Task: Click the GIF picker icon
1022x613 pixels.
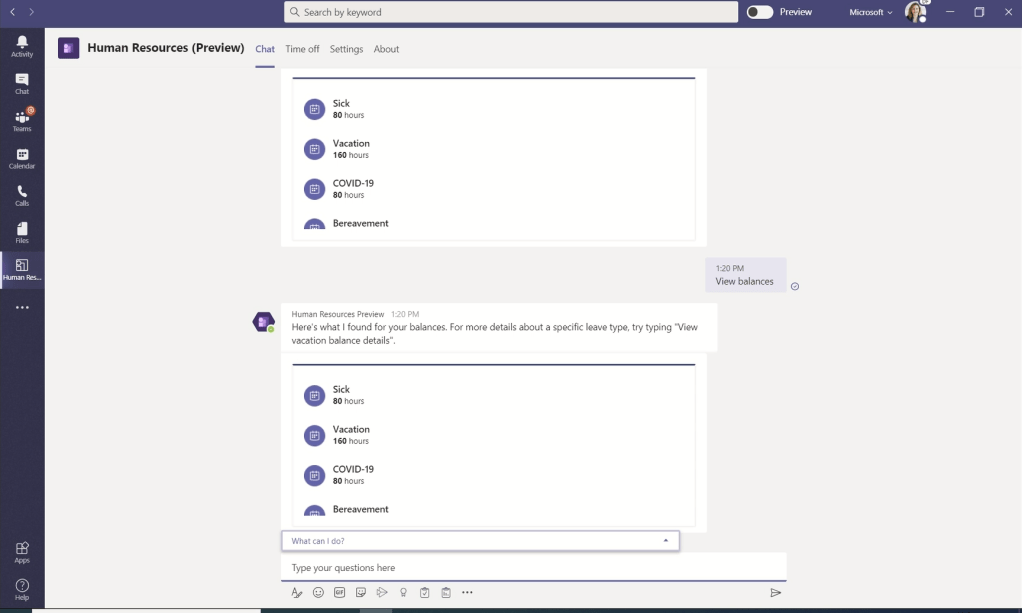Action: 339,593
